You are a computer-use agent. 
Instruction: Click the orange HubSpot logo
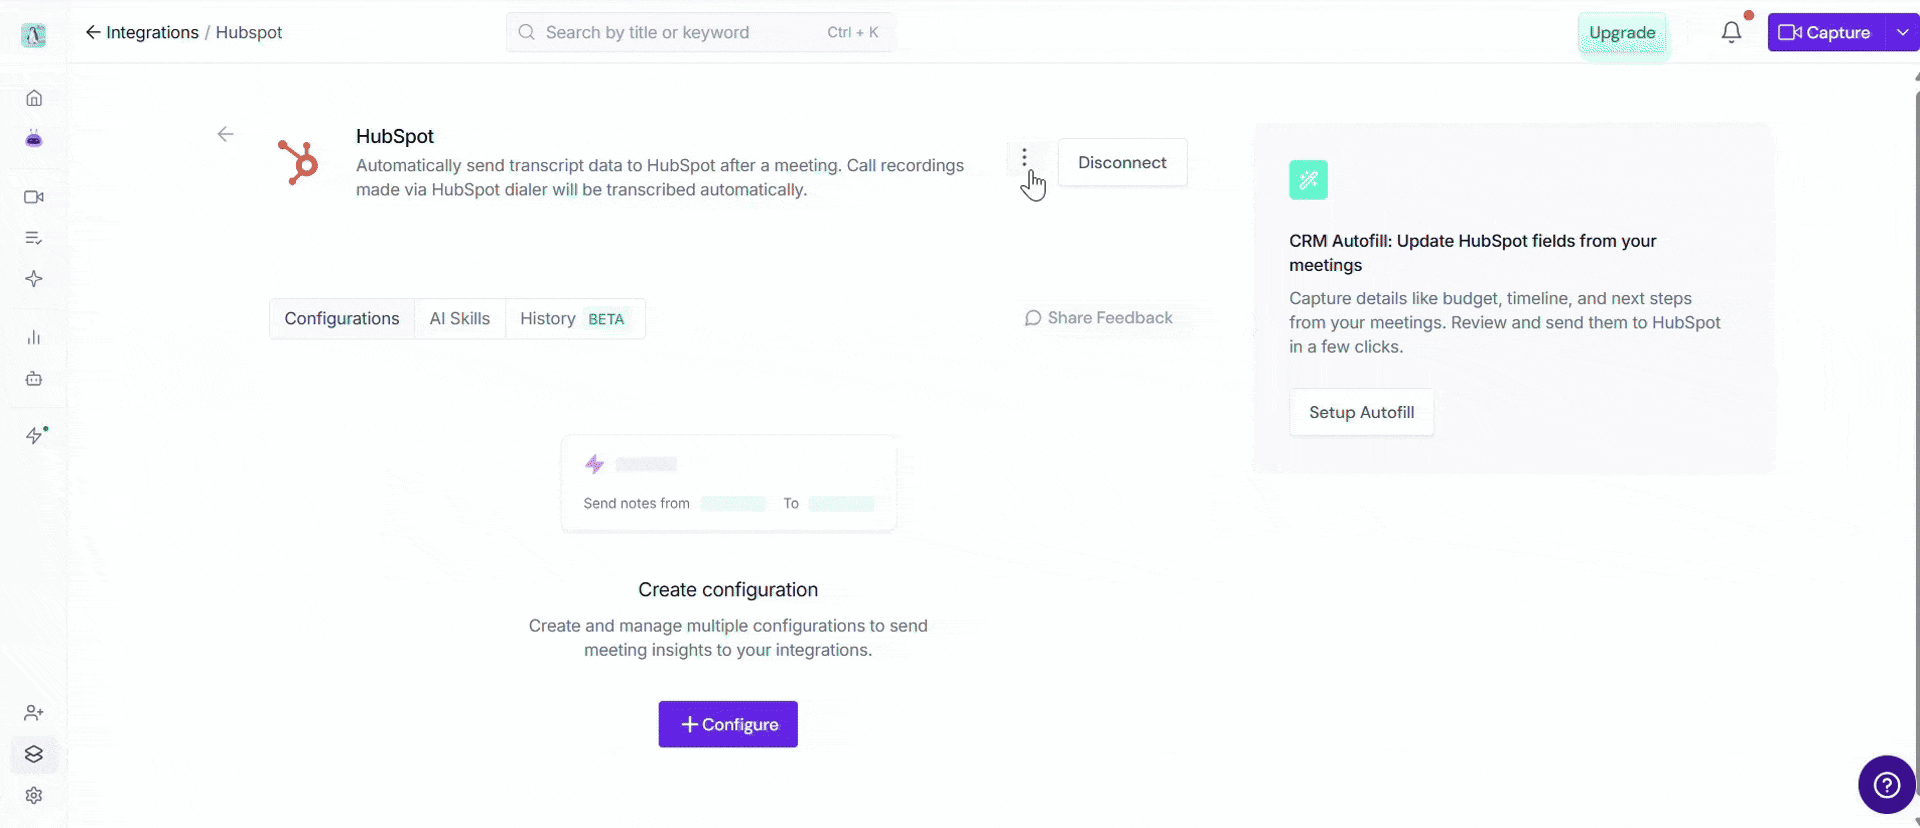point(298,162)
